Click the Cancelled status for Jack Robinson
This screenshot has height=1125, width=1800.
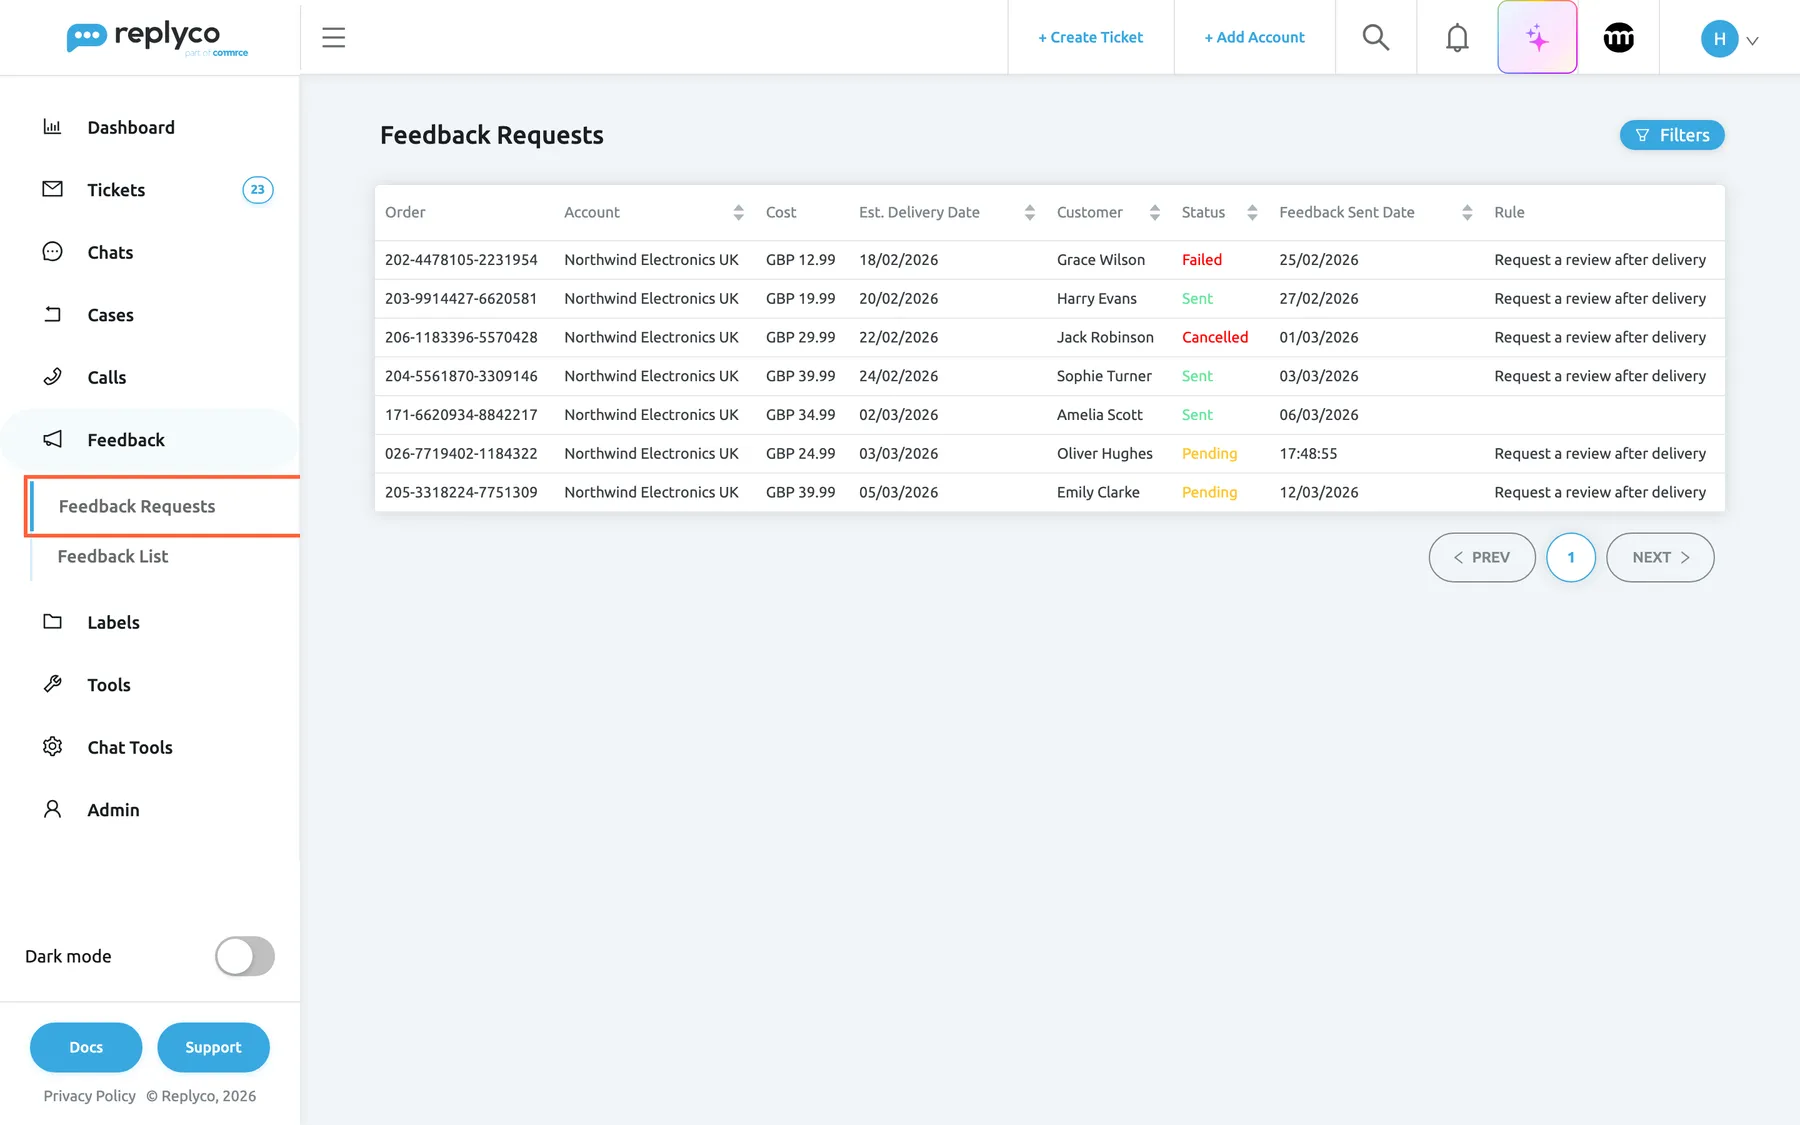tap(1215, 337)
